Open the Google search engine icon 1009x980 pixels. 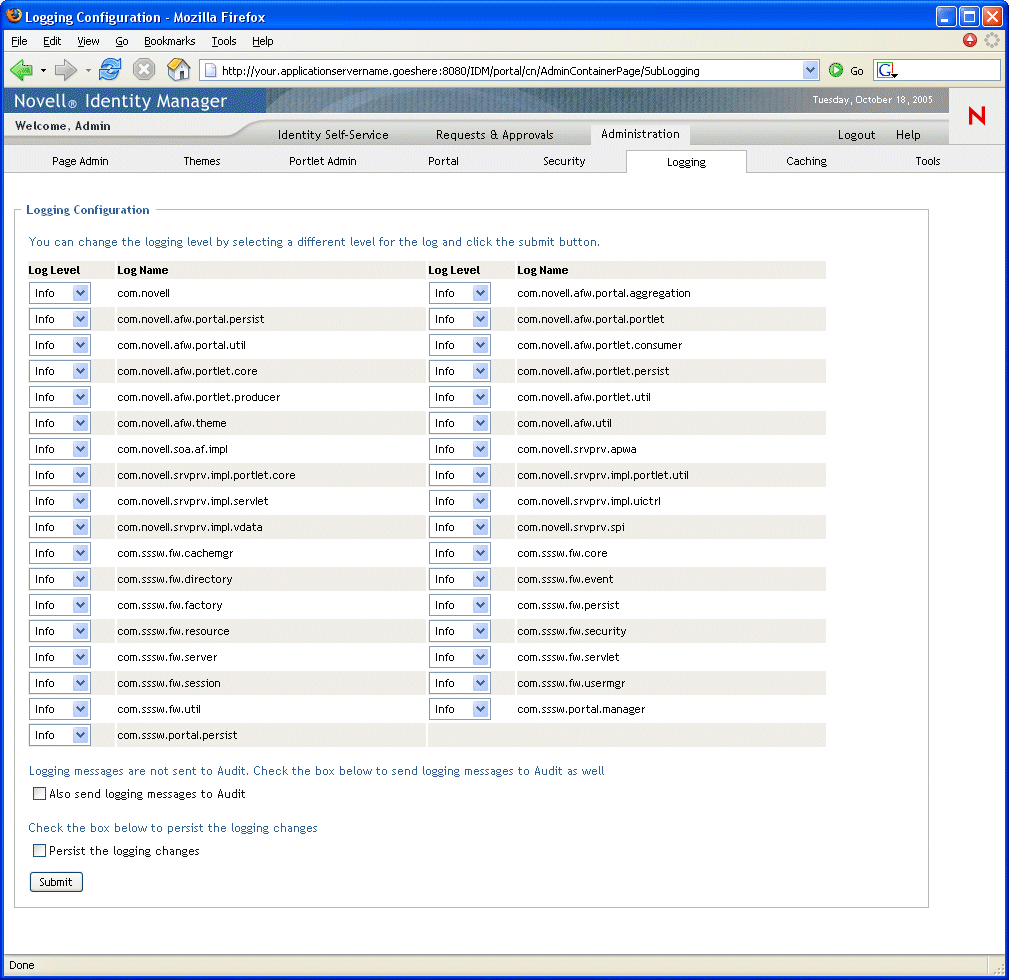point(887,70)
